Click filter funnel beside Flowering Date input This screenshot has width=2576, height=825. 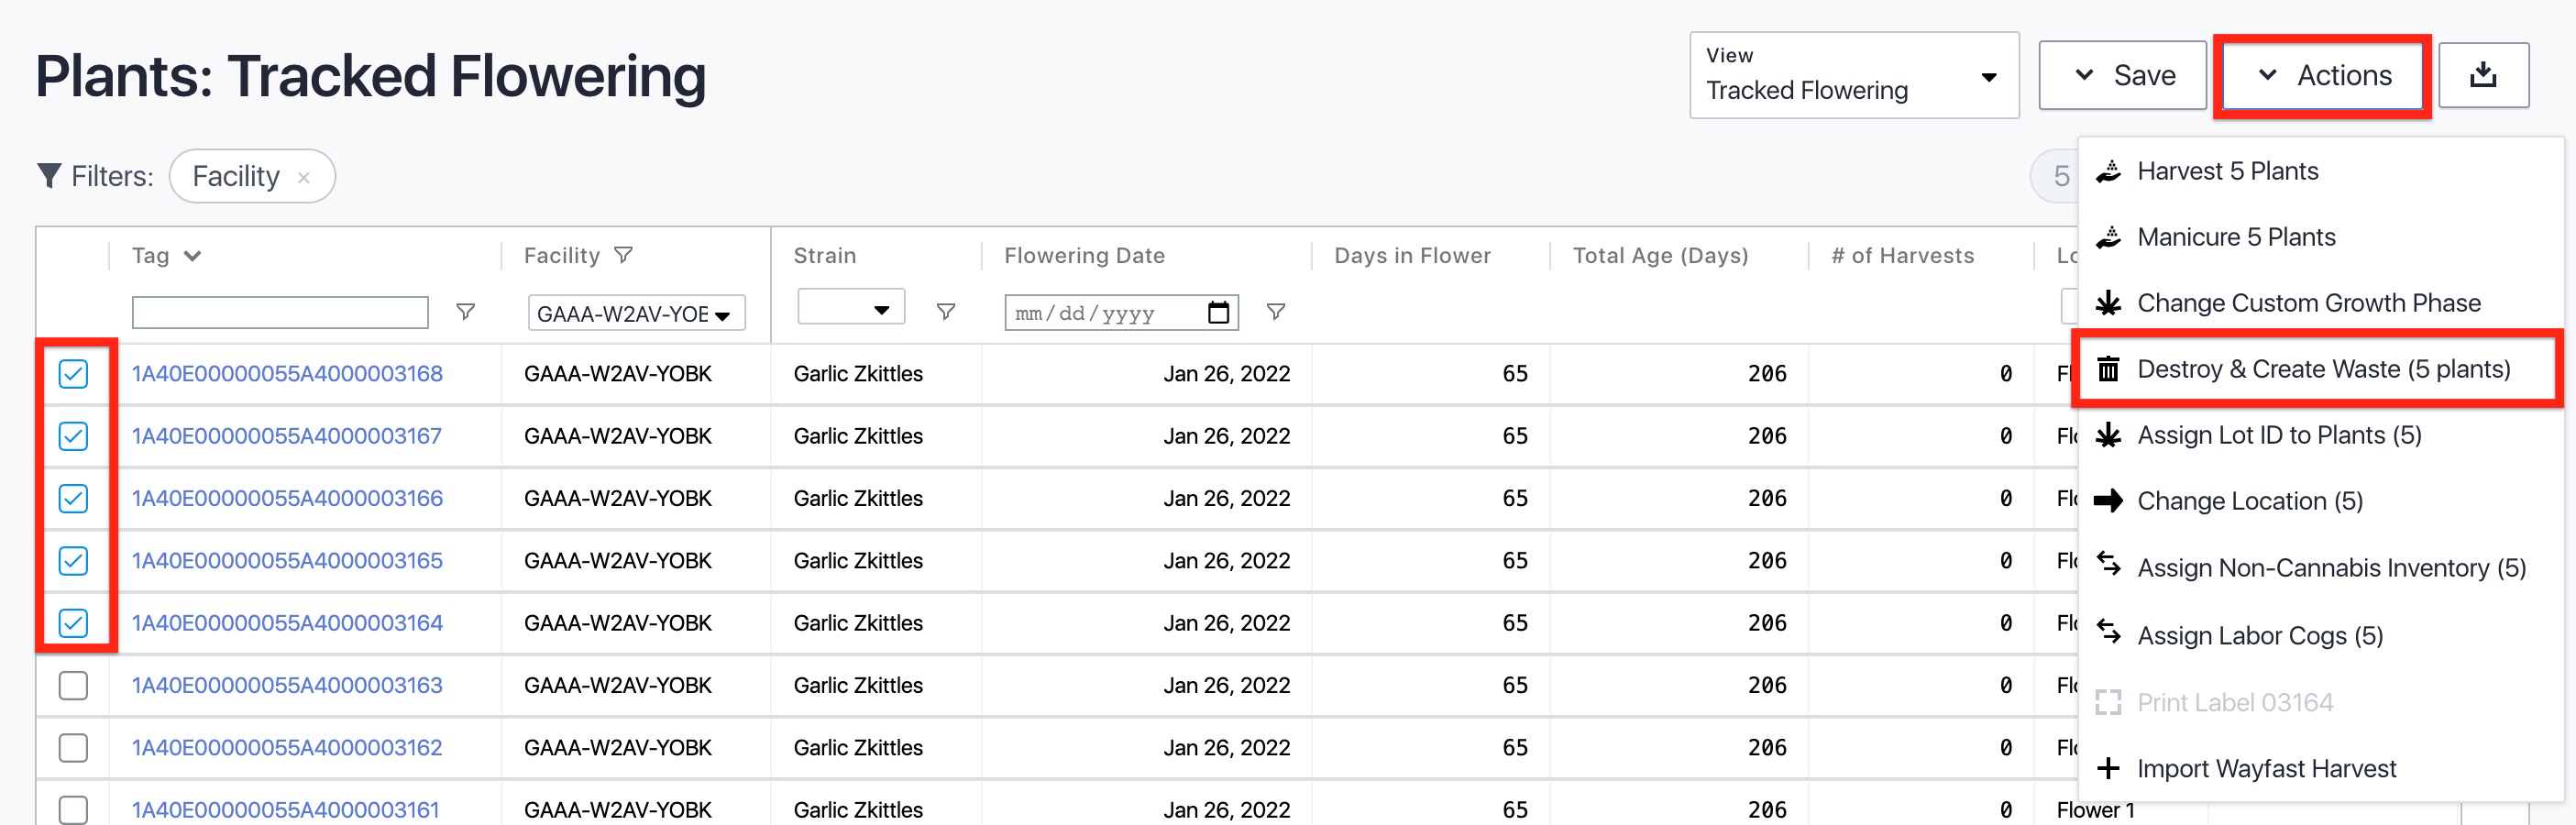pos(1275,312)
